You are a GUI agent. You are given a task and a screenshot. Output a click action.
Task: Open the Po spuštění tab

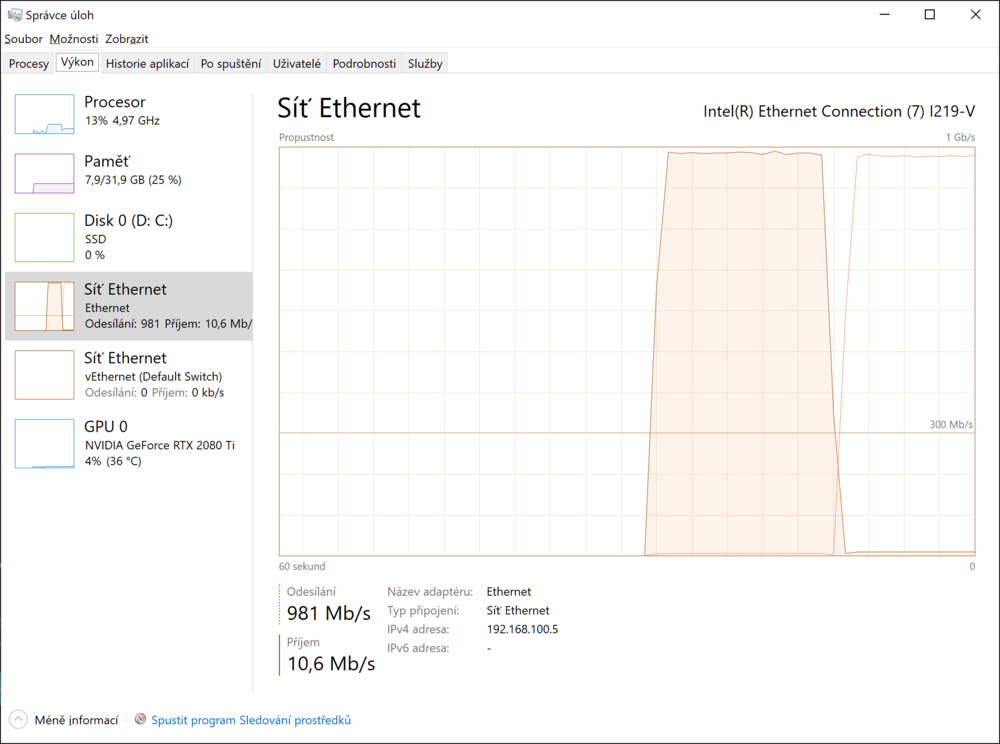pos(231,64)
